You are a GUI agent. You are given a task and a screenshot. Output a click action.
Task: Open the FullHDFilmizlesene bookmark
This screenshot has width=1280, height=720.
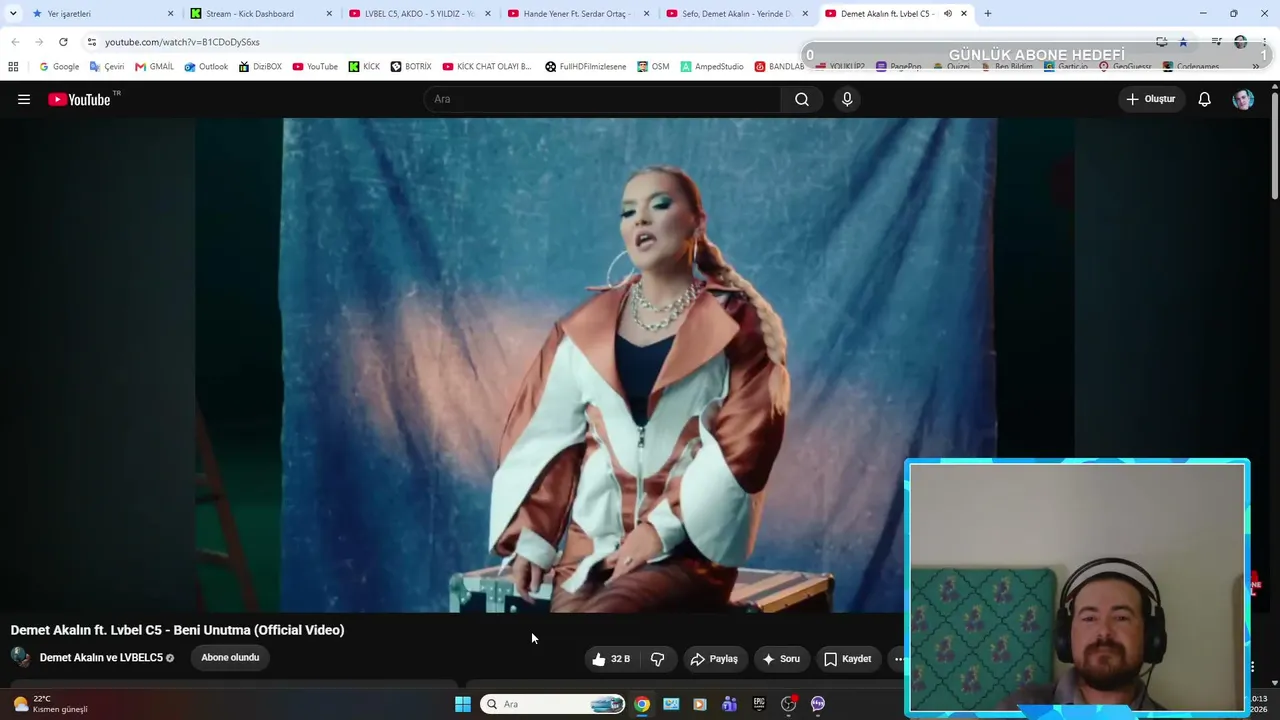tap(585, 67)
